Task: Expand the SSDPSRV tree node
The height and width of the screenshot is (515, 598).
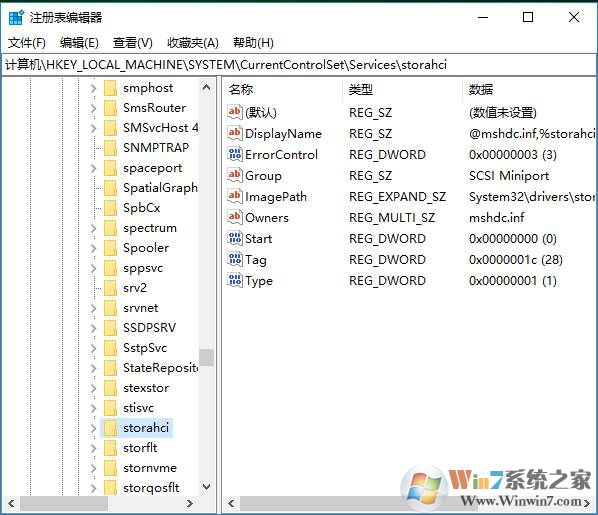Action: (93, 328)
